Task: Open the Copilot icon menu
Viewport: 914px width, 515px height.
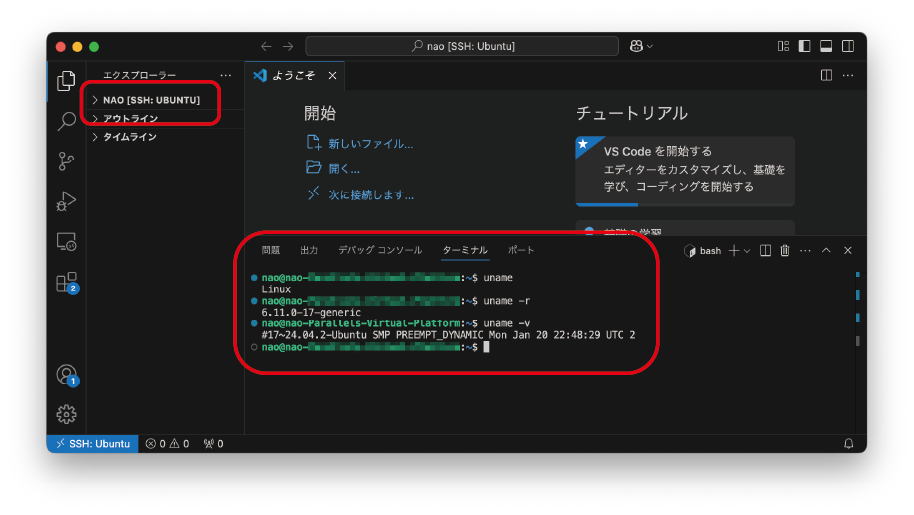Action: point(641,46)
